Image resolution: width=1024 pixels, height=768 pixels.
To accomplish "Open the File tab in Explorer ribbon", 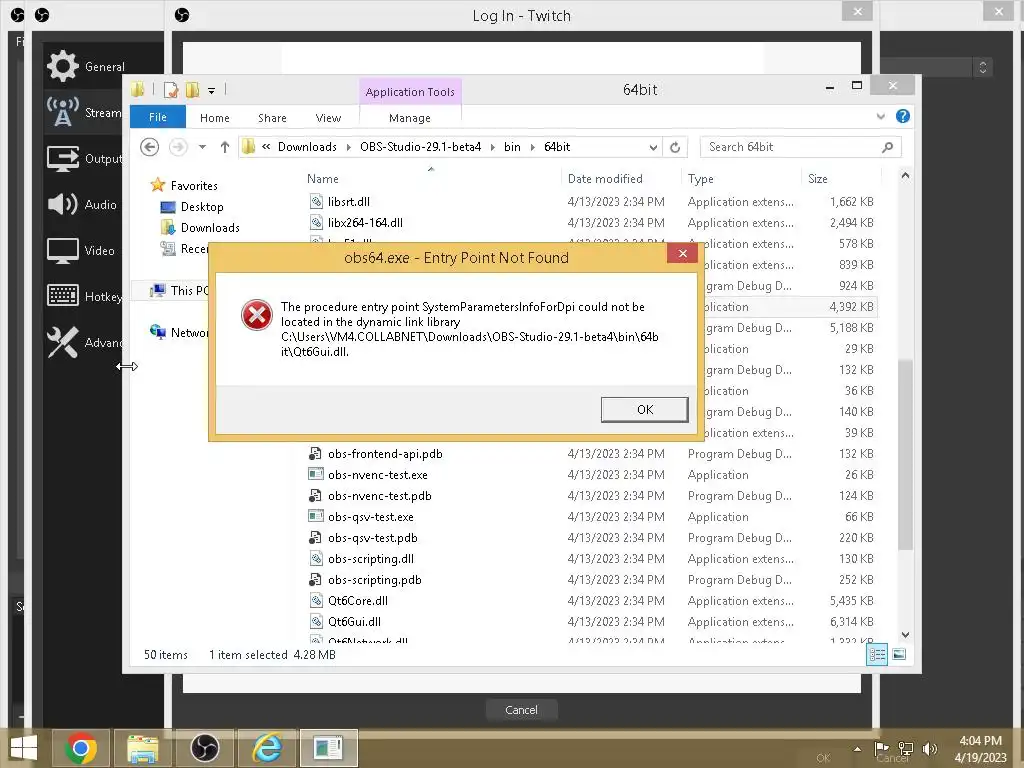I will click(157, 117).
